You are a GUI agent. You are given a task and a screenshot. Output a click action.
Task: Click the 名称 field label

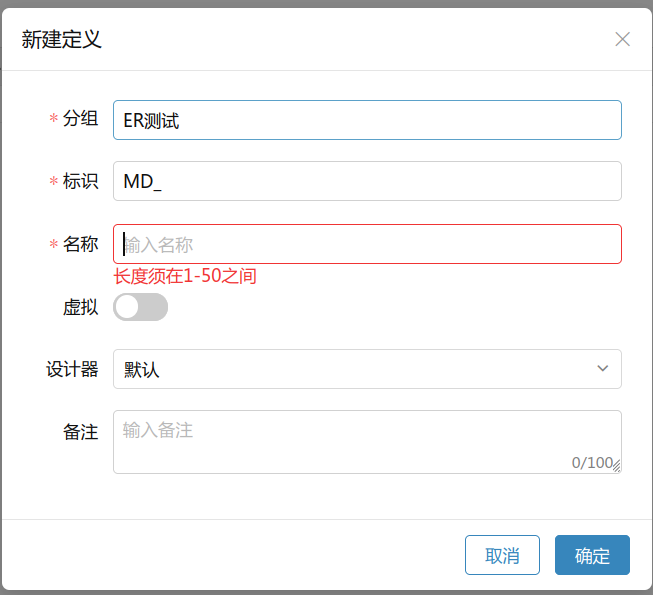pyautogui.click(x=80, y=244)
